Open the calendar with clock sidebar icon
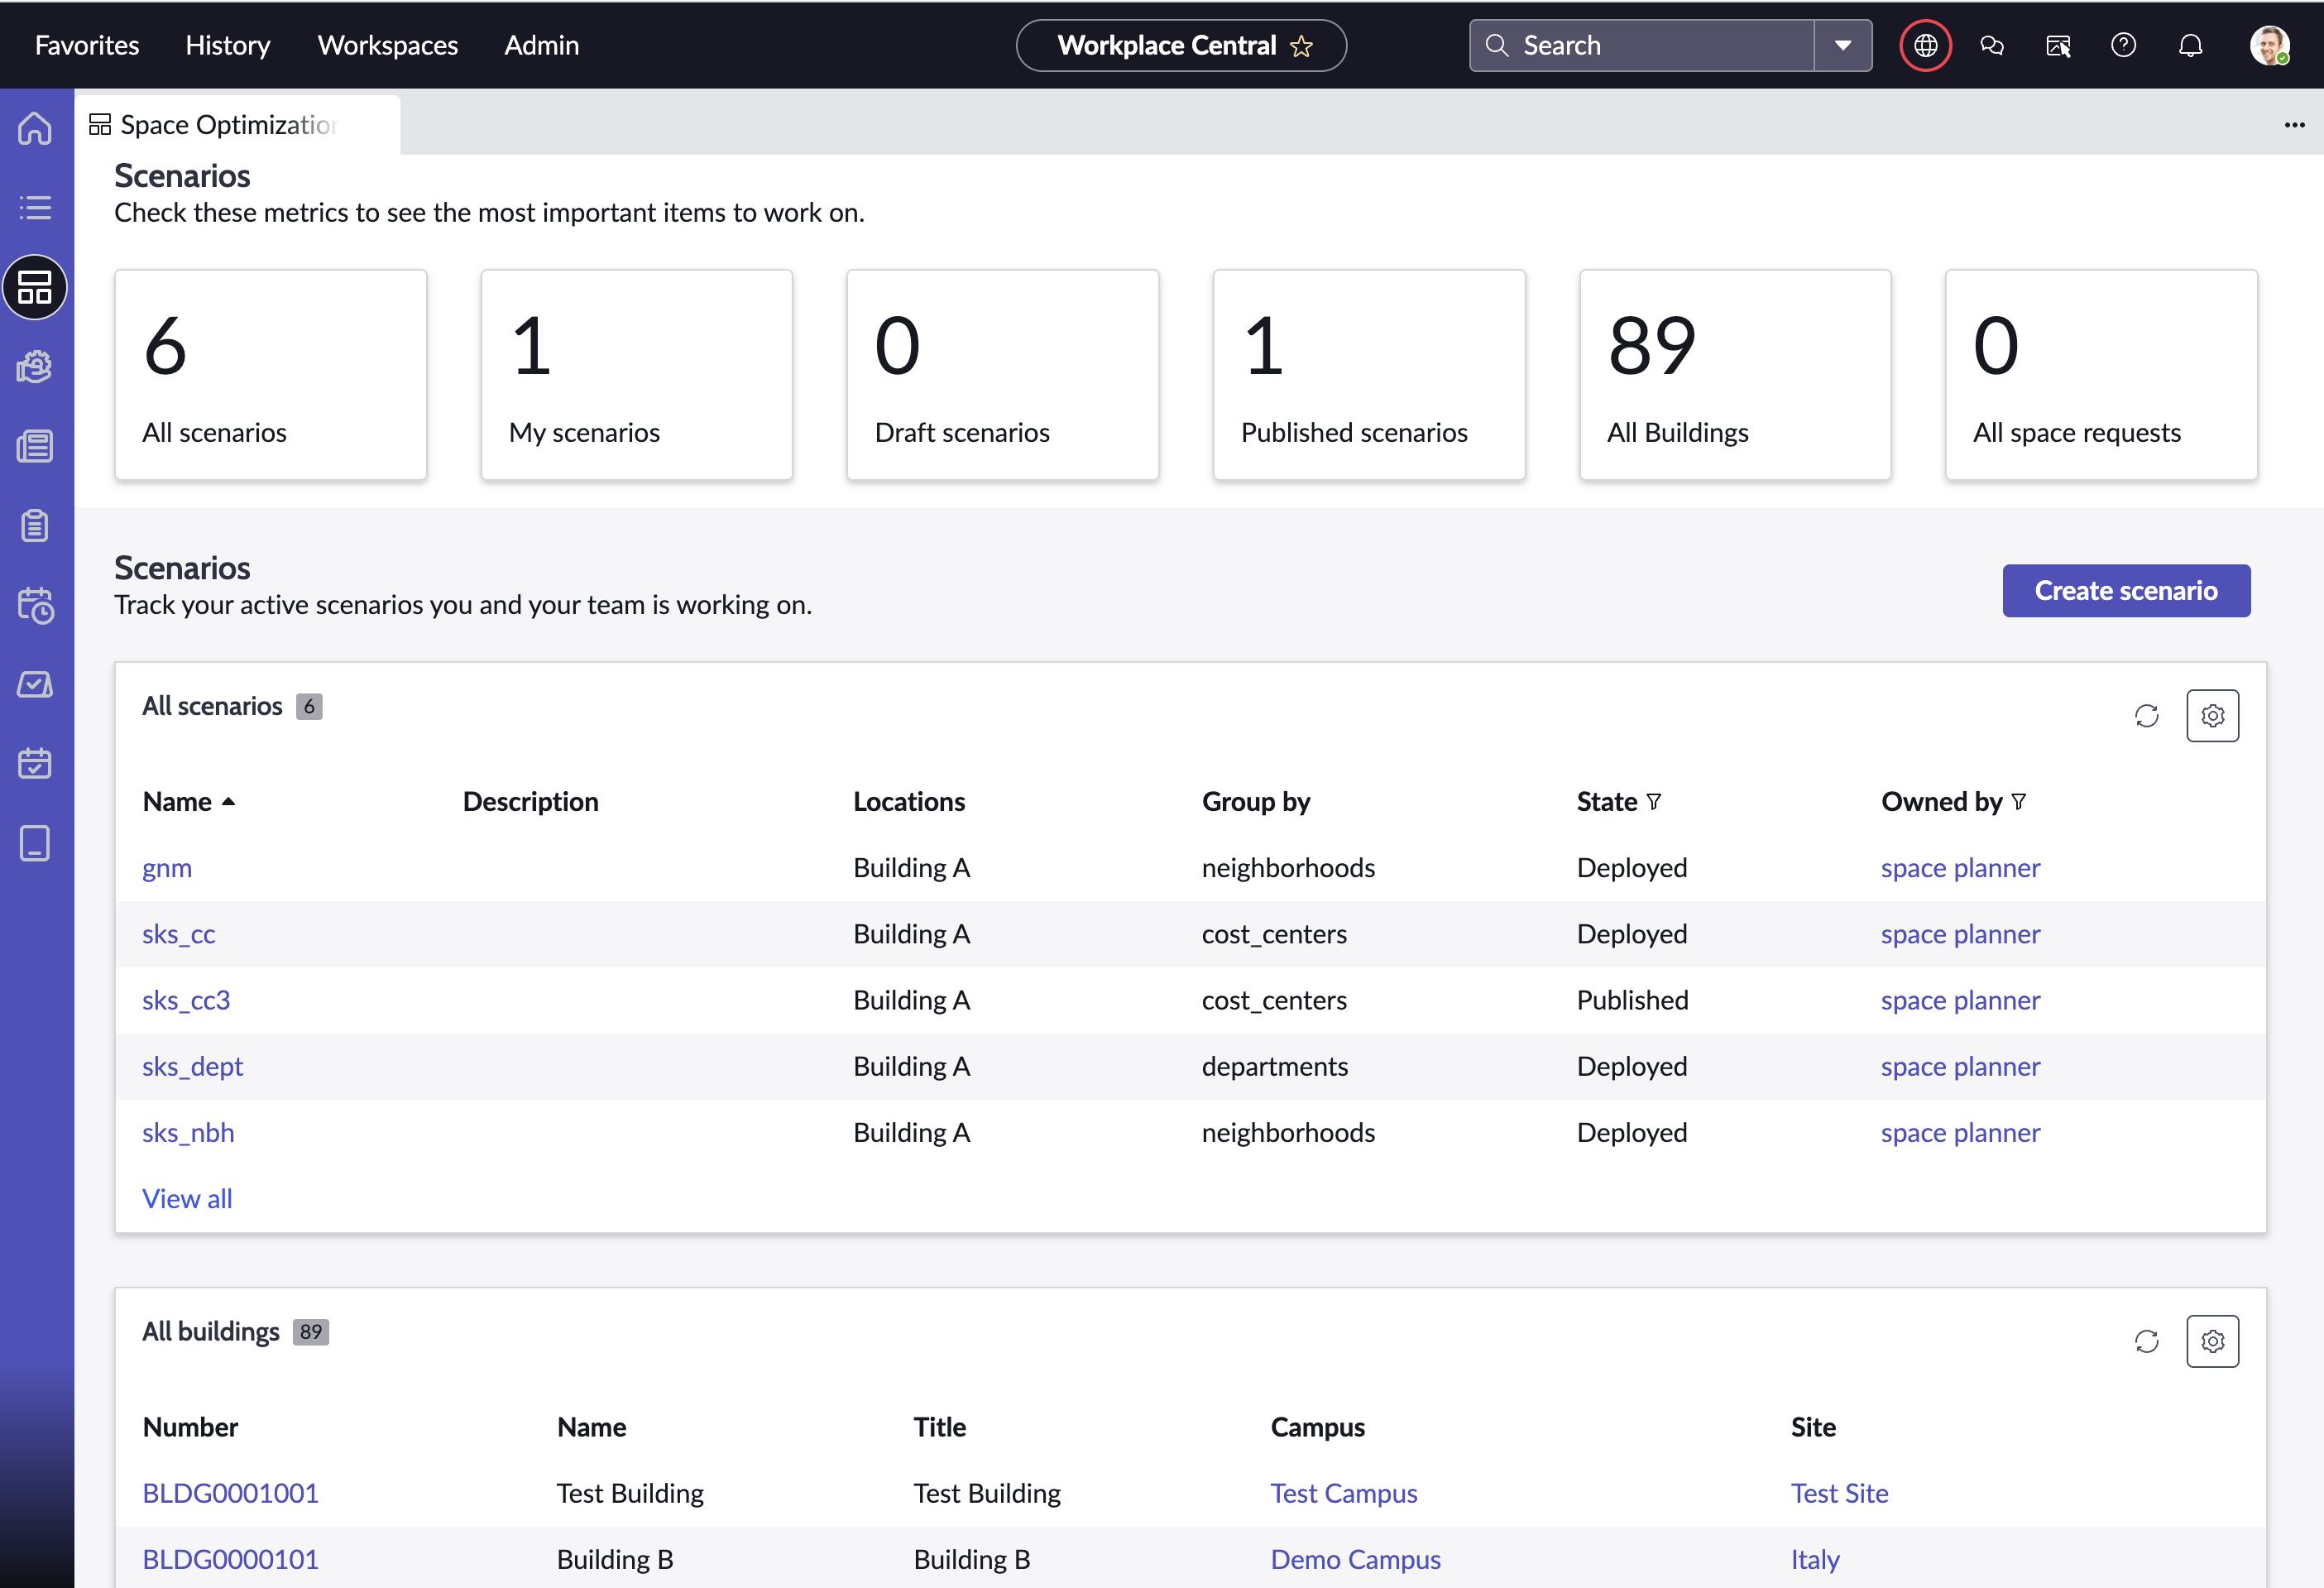 [35, 605]
